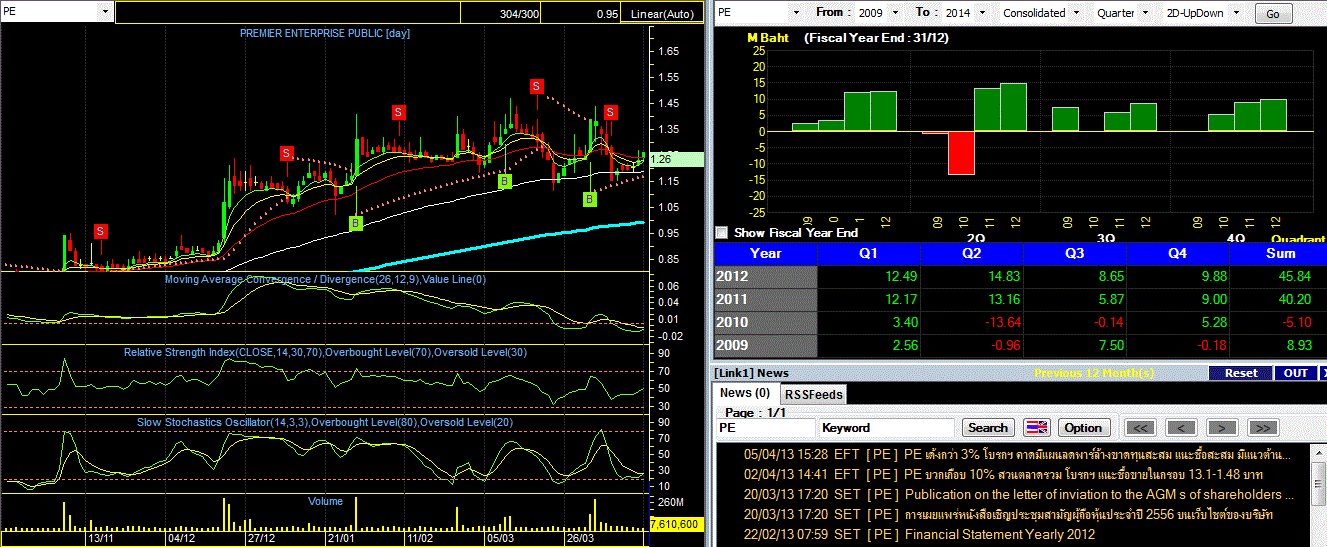Click the Search button in the news panel
This screenshot has width=1327, height=547.
tap(988, 427)
